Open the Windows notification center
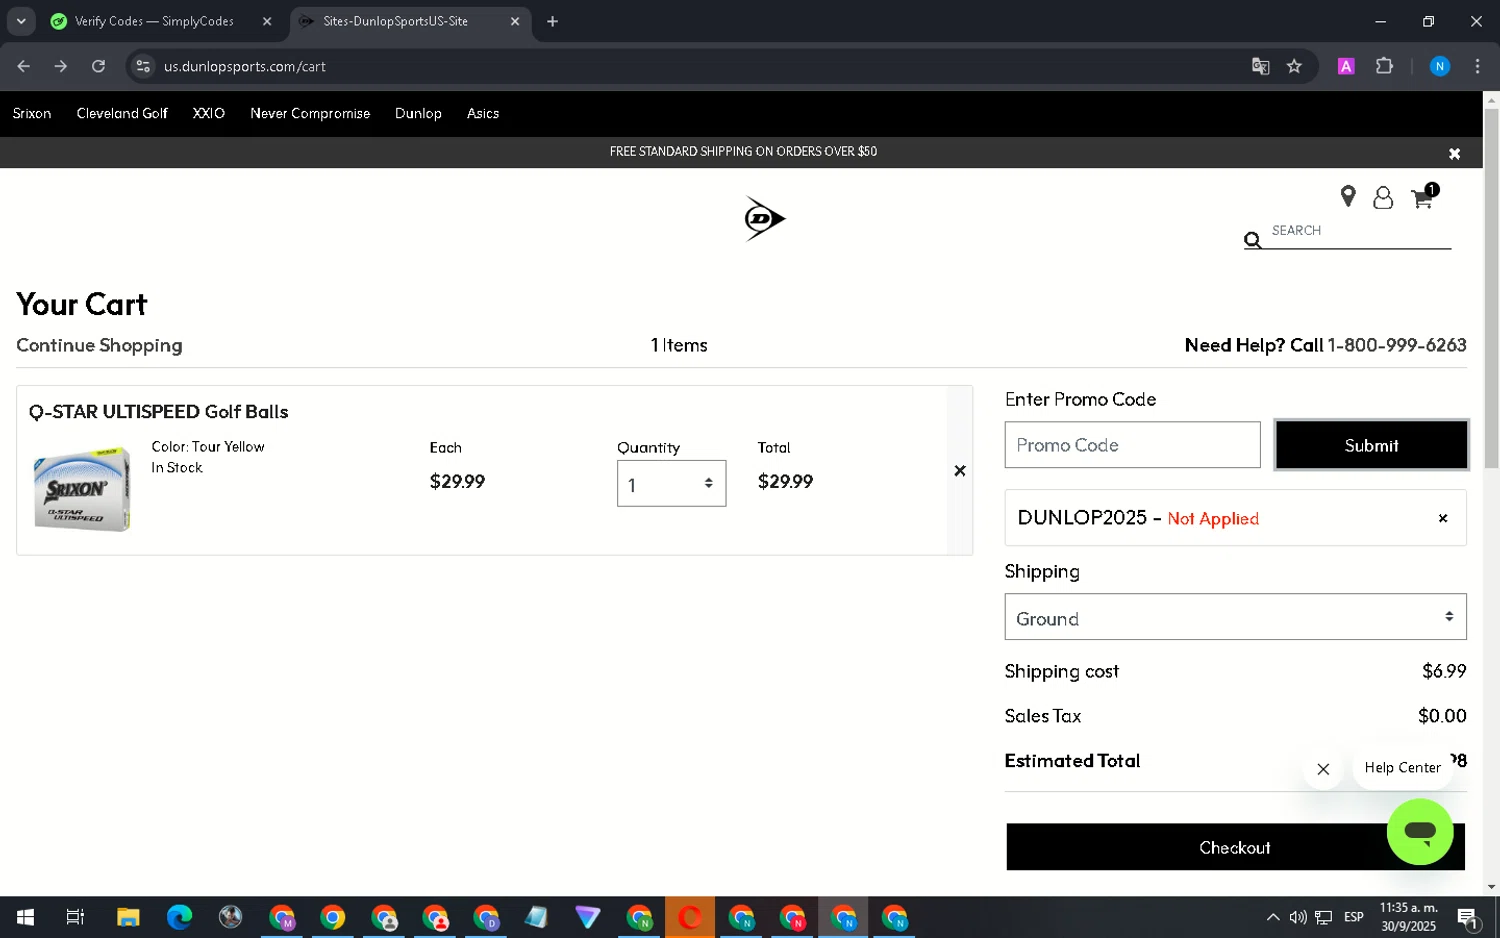 pyautogui.click(x=1468, y=918)
